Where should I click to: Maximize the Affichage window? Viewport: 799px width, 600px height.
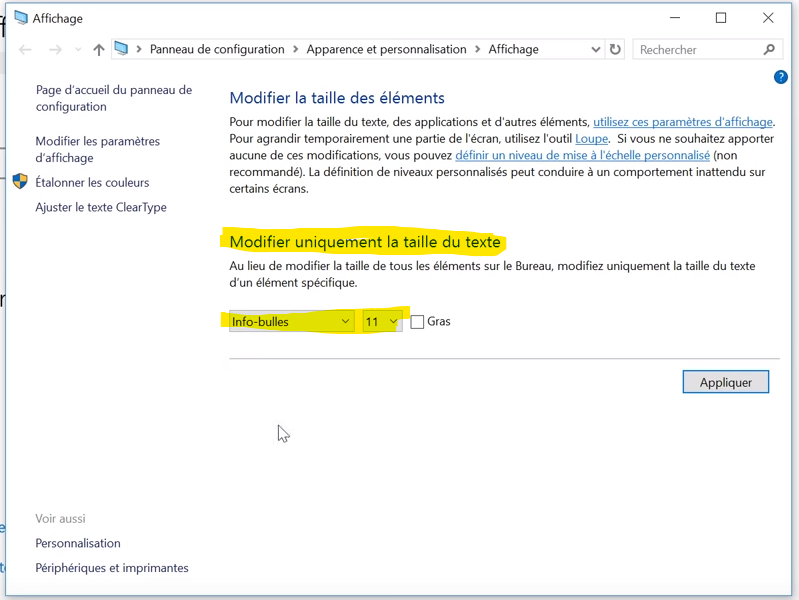721,18
